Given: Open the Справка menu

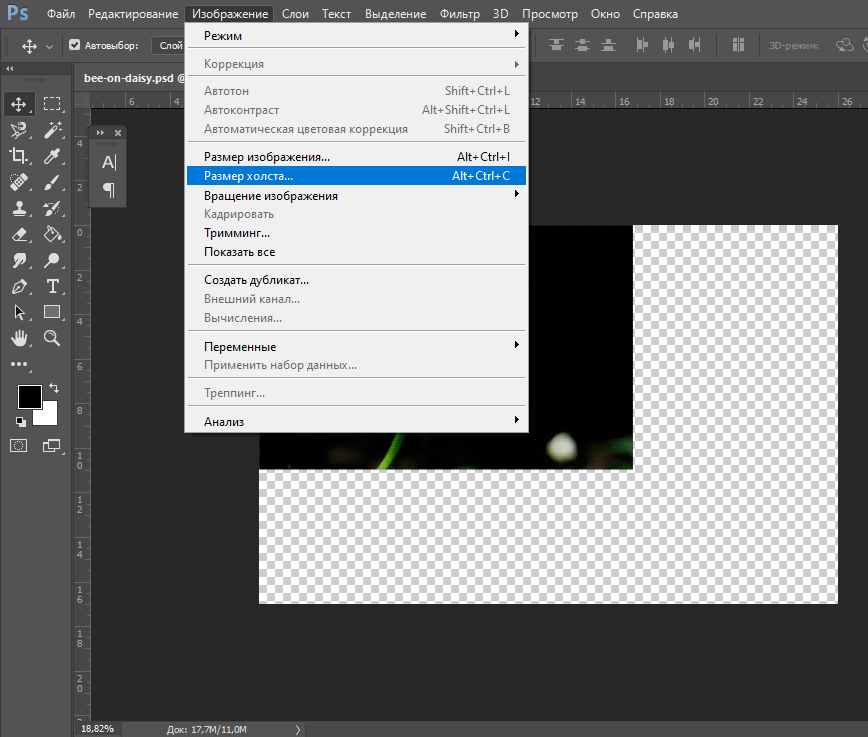Looking at the screenshot, I should point(655,14).
